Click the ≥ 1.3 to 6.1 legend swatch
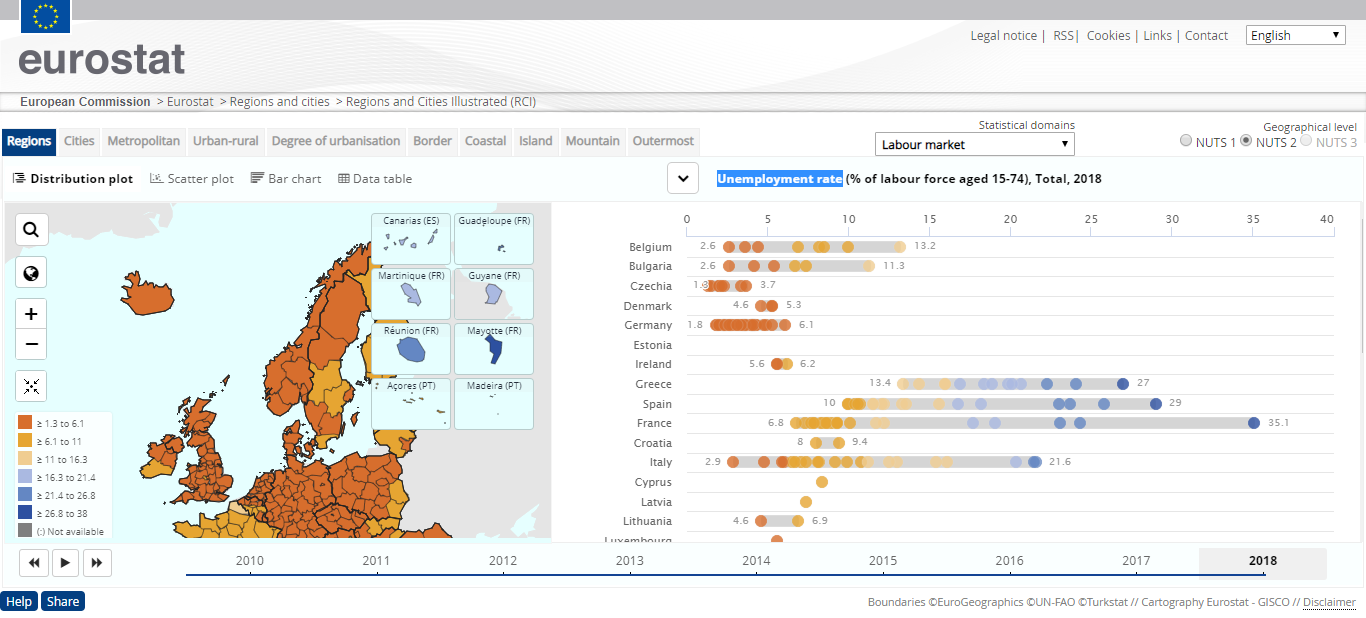 coord(25,423)
